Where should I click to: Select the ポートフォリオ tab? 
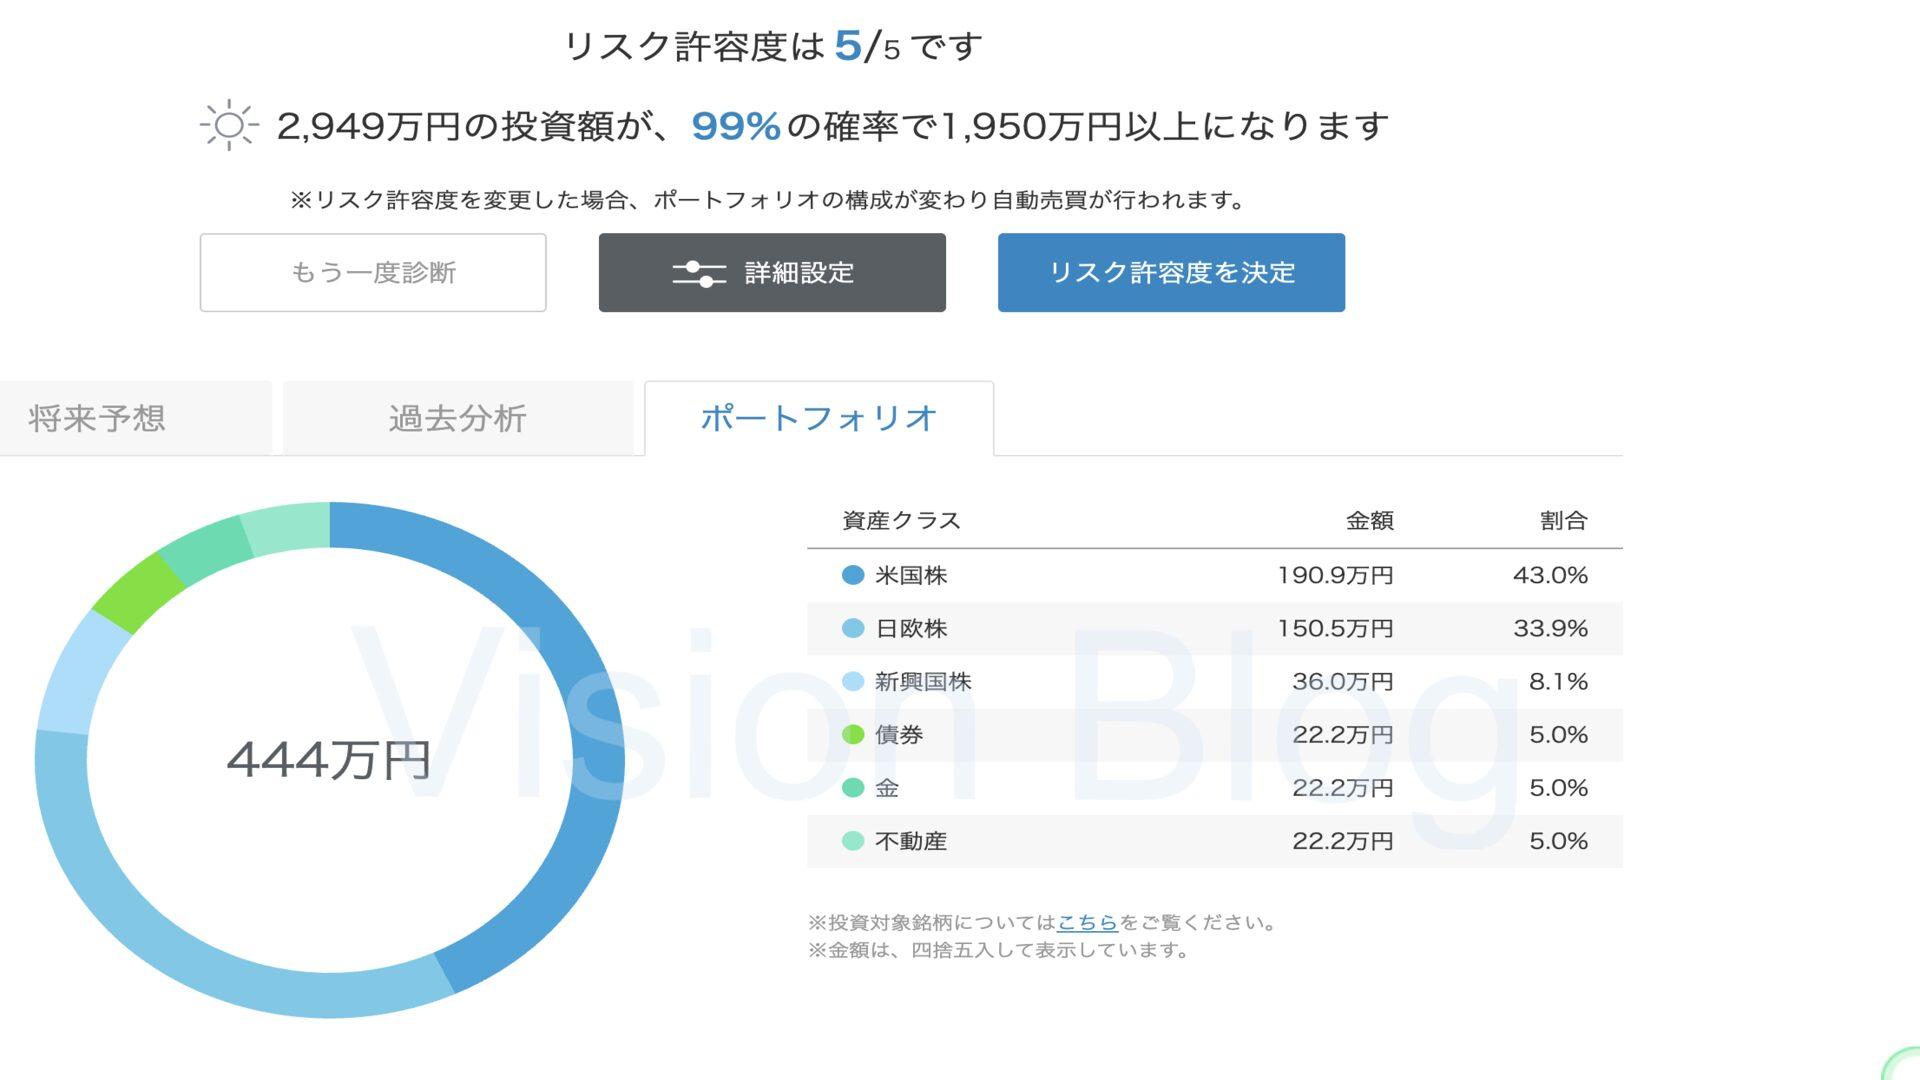click(819, 418)
